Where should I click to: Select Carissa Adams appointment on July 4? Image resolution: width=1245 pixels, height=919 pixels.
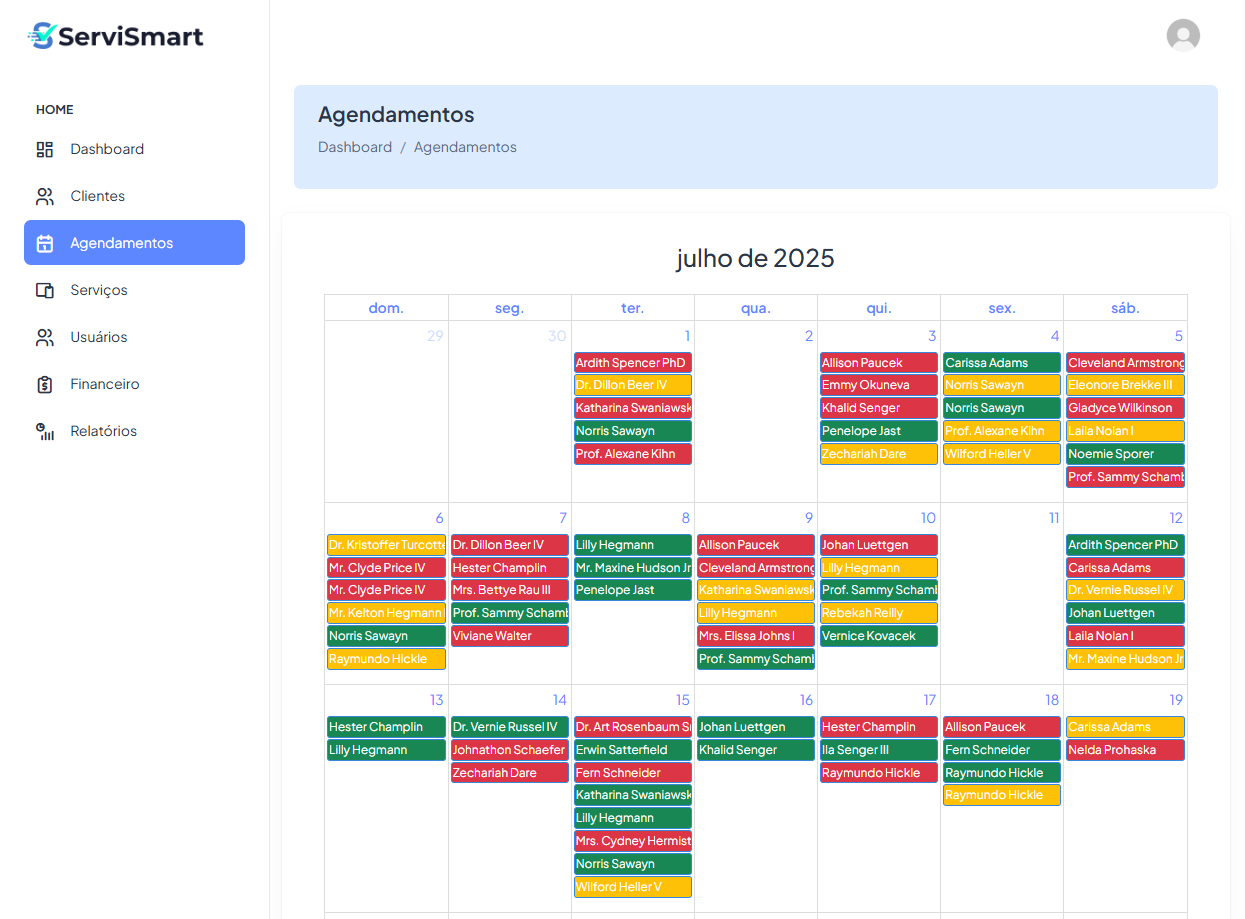tap(1001, 362)
